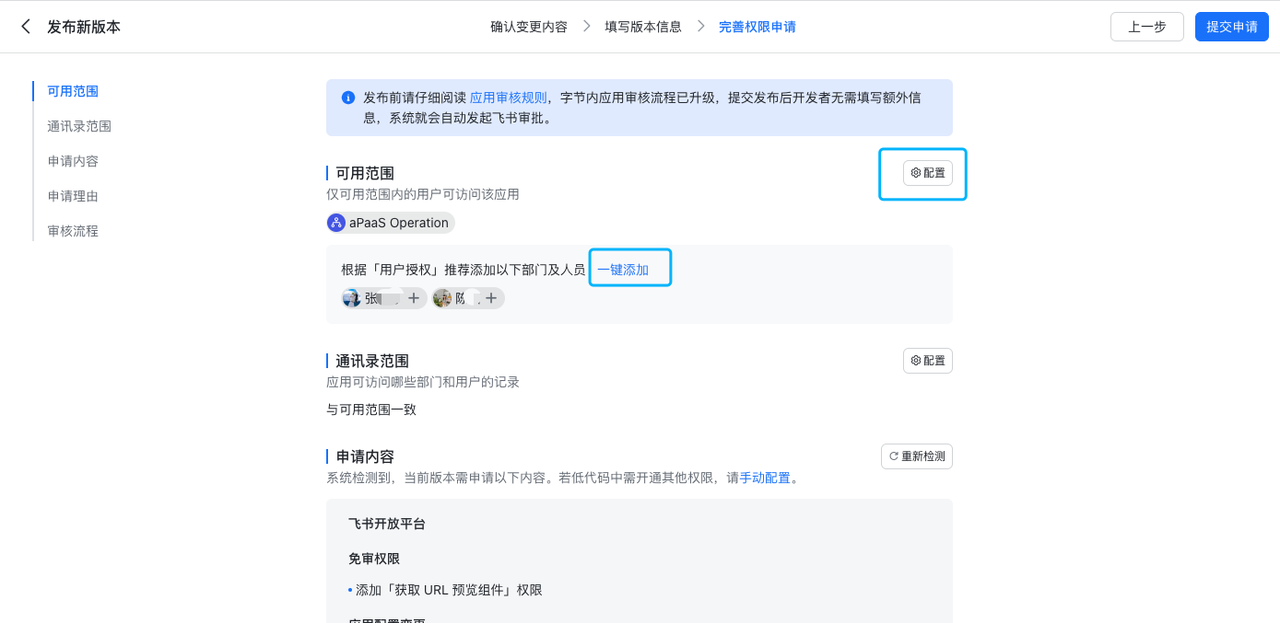The width and height of the screenshot is (1280, 623).
Task: Open 配置 for 通讯录范围 section
Action: coord(927,361)
